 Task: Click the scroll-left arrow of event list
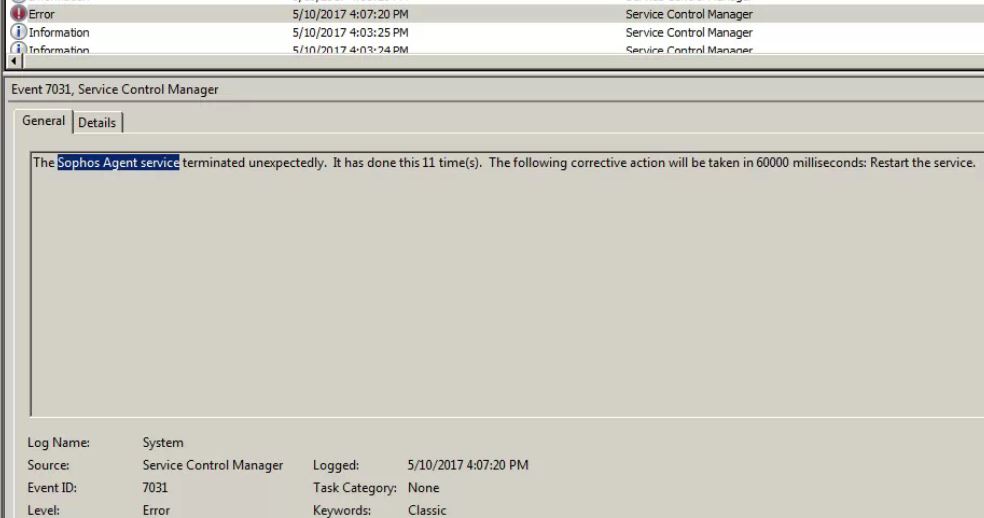click(x=14, y=61)
